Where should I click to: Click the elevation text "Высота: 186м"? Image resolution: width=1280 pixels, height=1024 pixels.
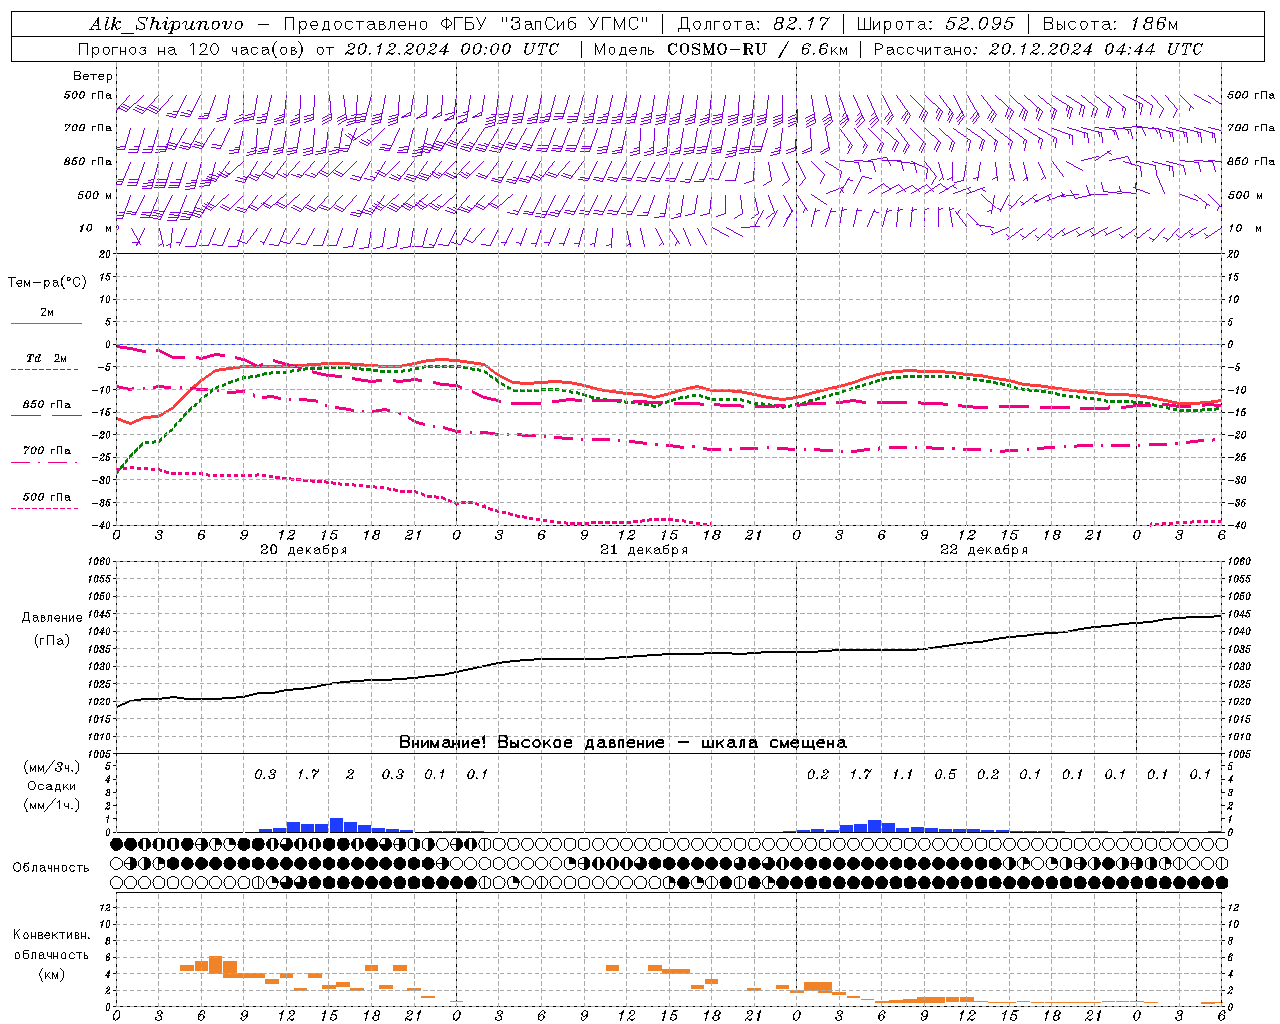(x=1110, y=24)
